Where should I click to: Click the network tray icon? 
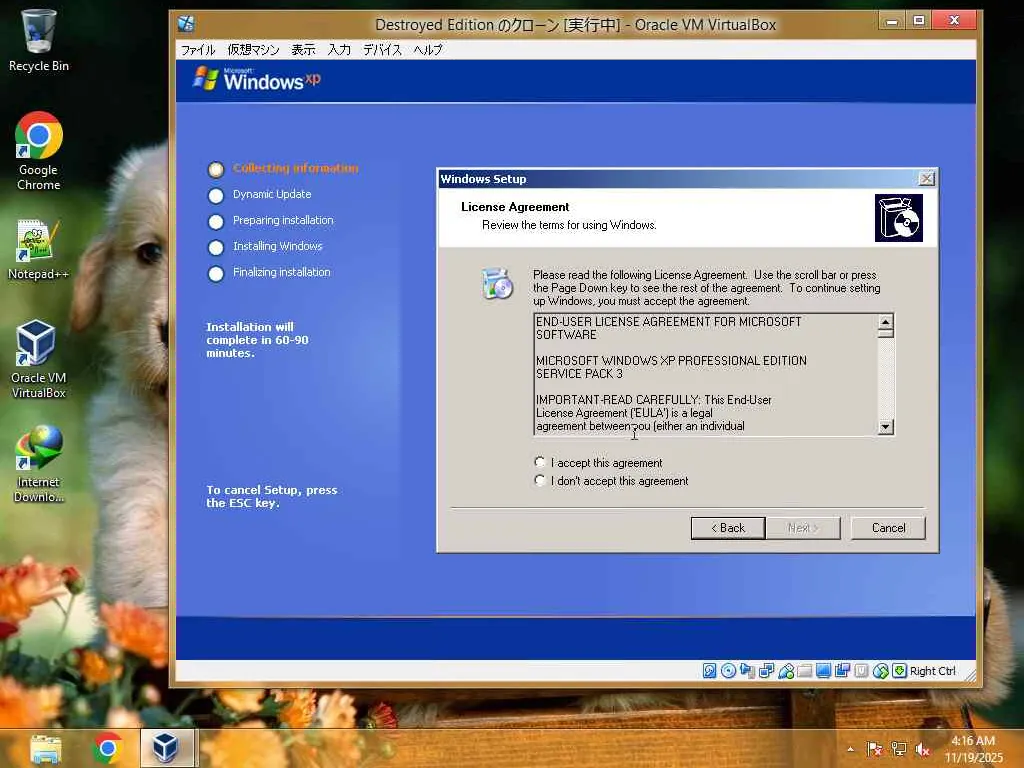click(899, 749)
